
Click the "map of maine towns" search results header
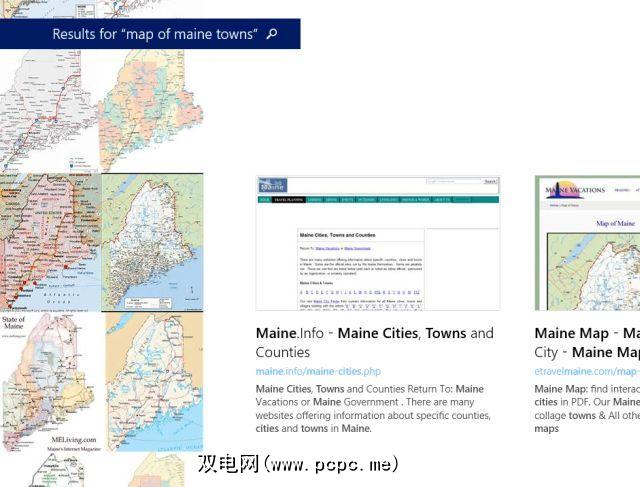pyautogui.click(x=150, y=34)
